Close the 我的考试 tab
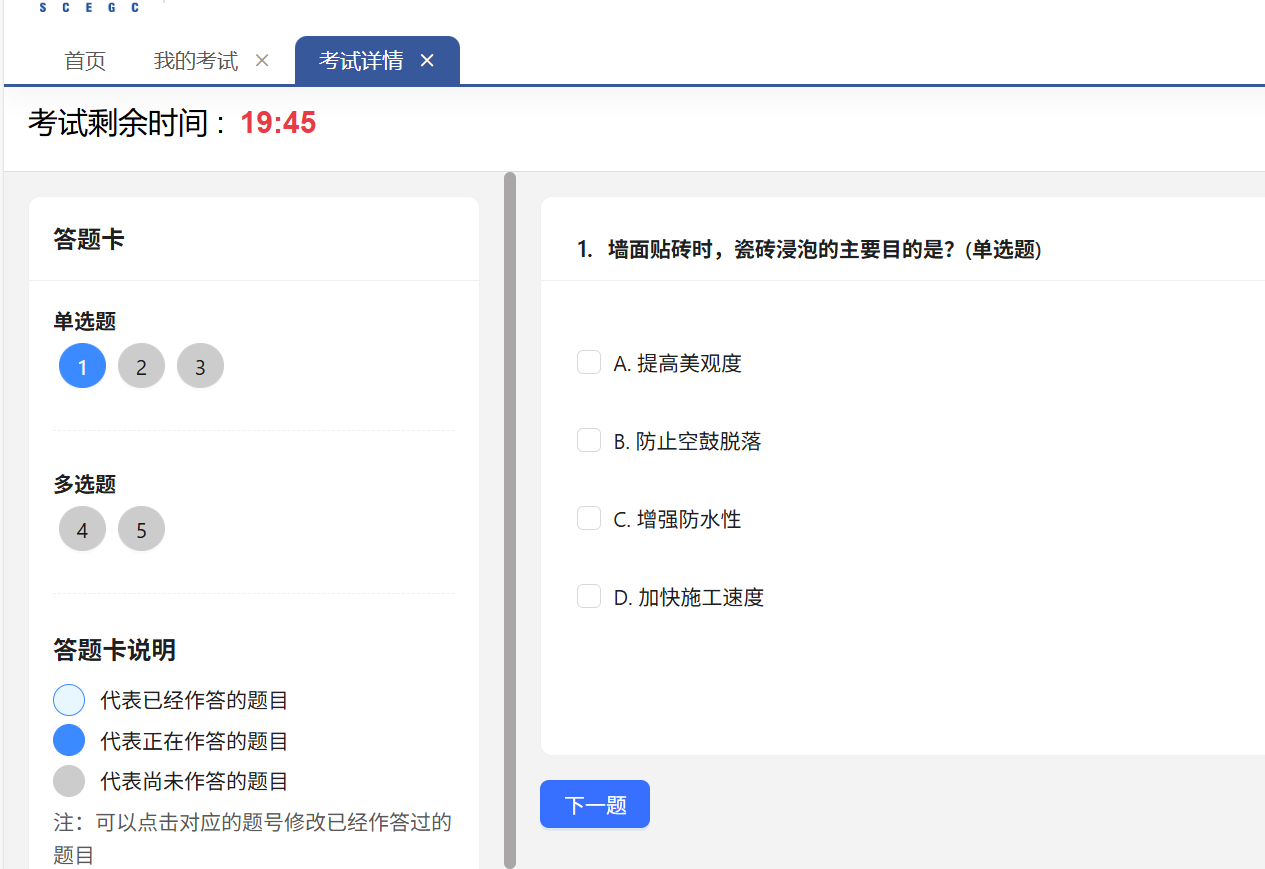 click(262, 61)
